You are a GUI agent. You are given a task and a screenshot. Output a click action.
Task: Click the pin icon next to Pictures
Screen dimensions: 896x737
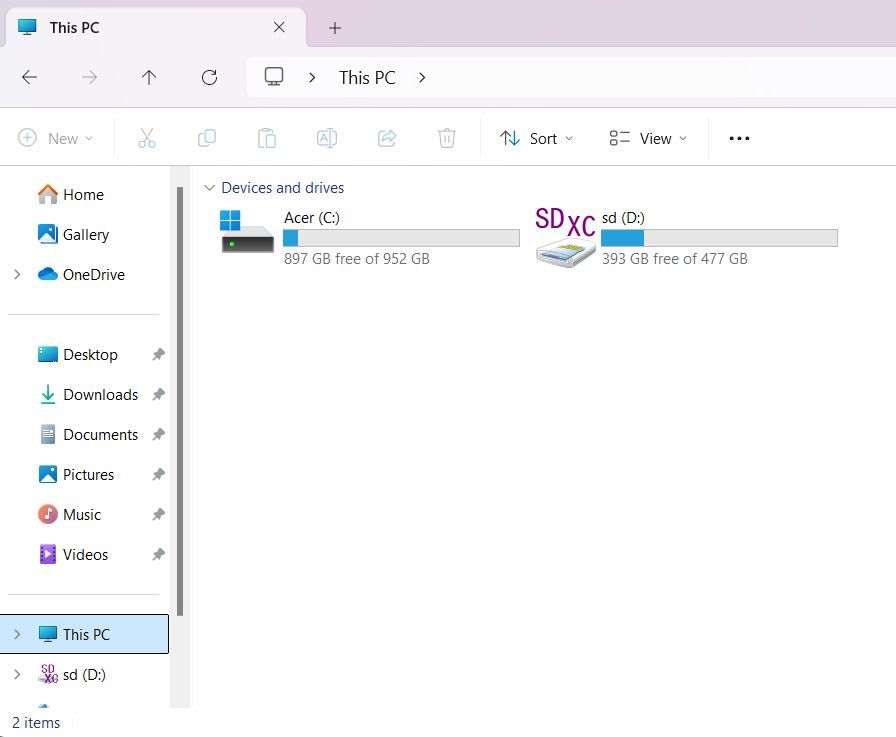pyautogui.click(x=158, y=475)
